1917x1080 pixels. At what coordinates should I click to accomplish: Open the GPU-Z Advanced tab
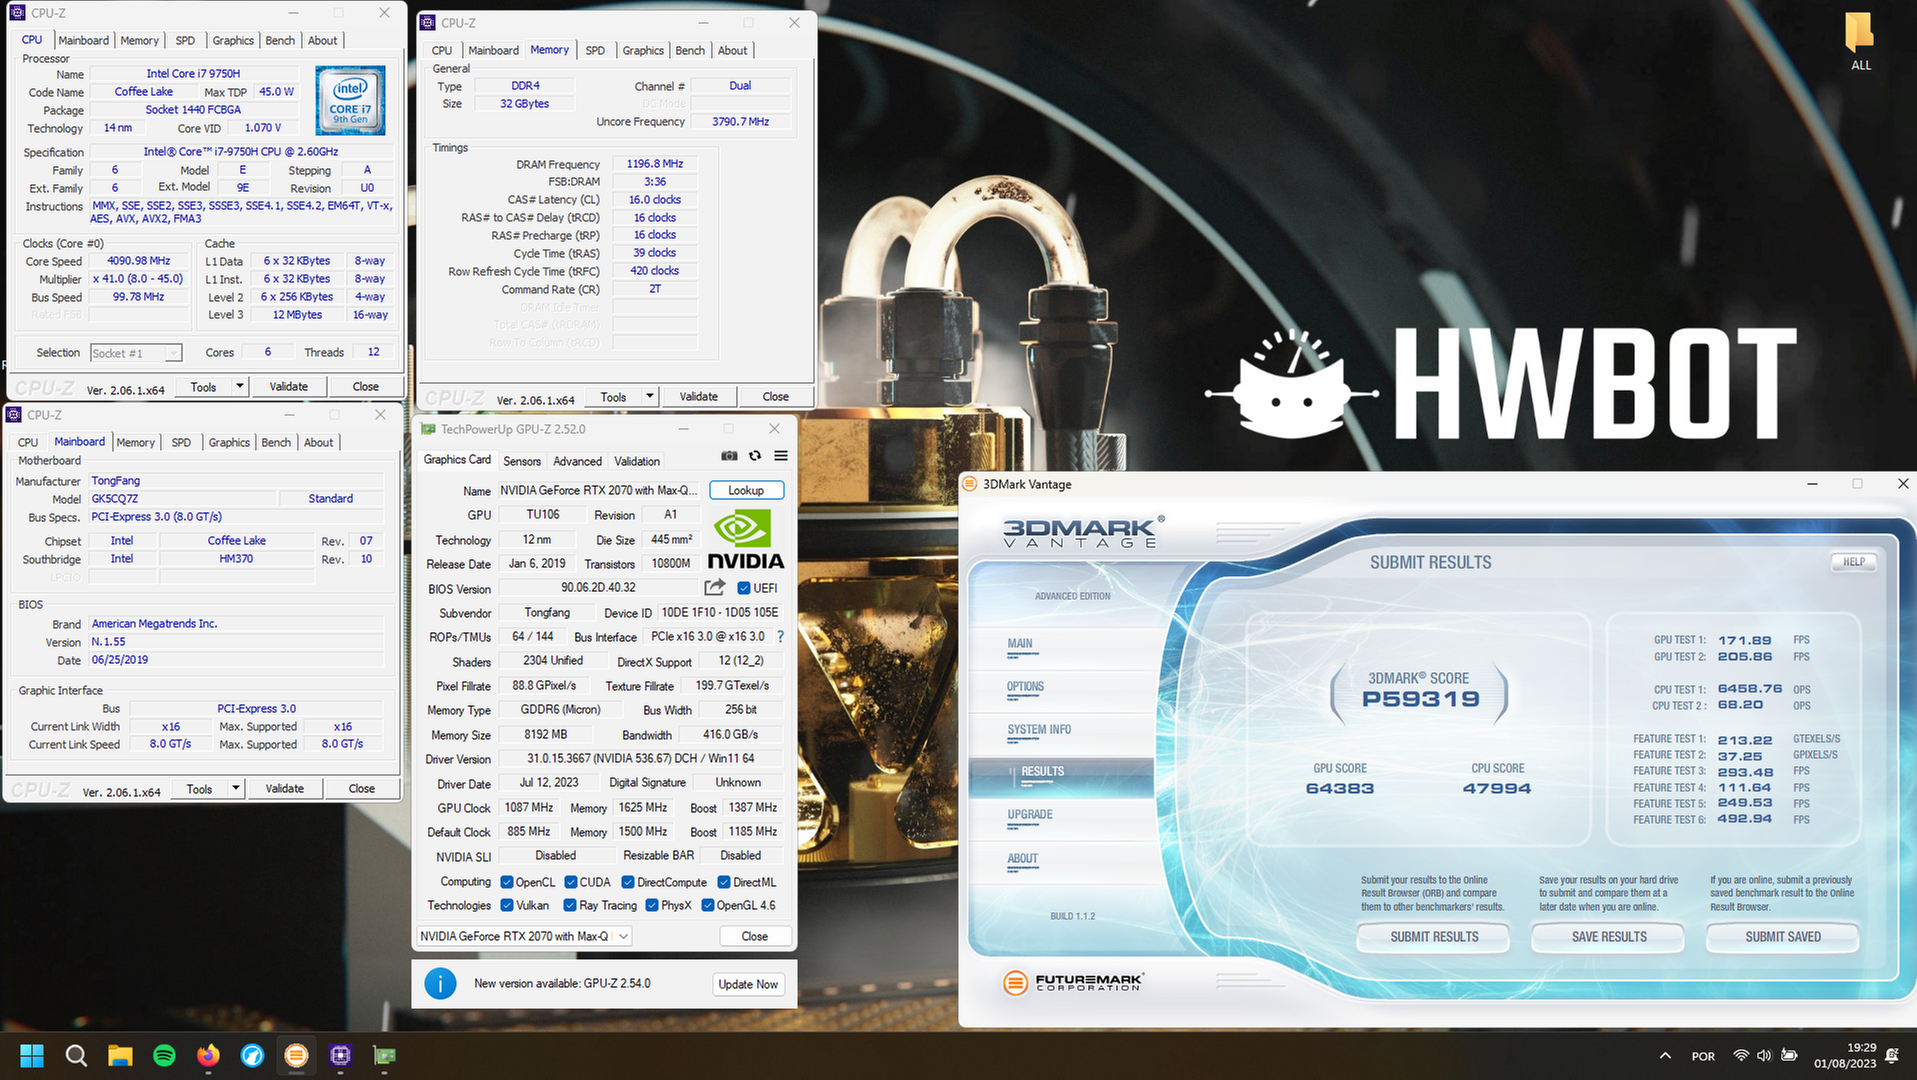(578, 461)
